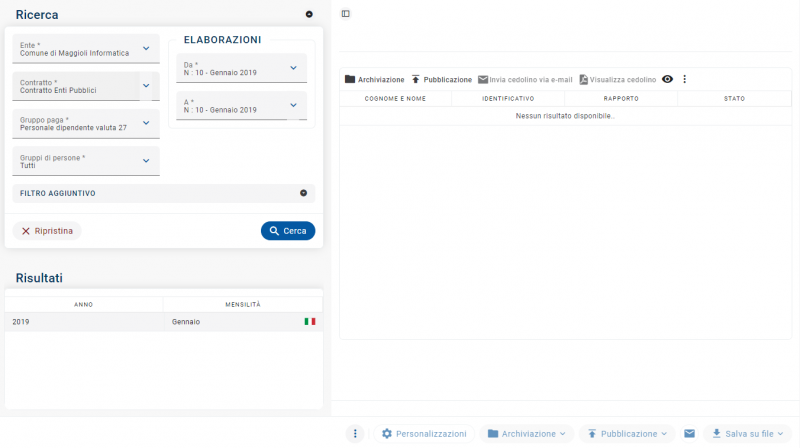Open the Gruppi di persone dropdown

(x=86, y=161)
